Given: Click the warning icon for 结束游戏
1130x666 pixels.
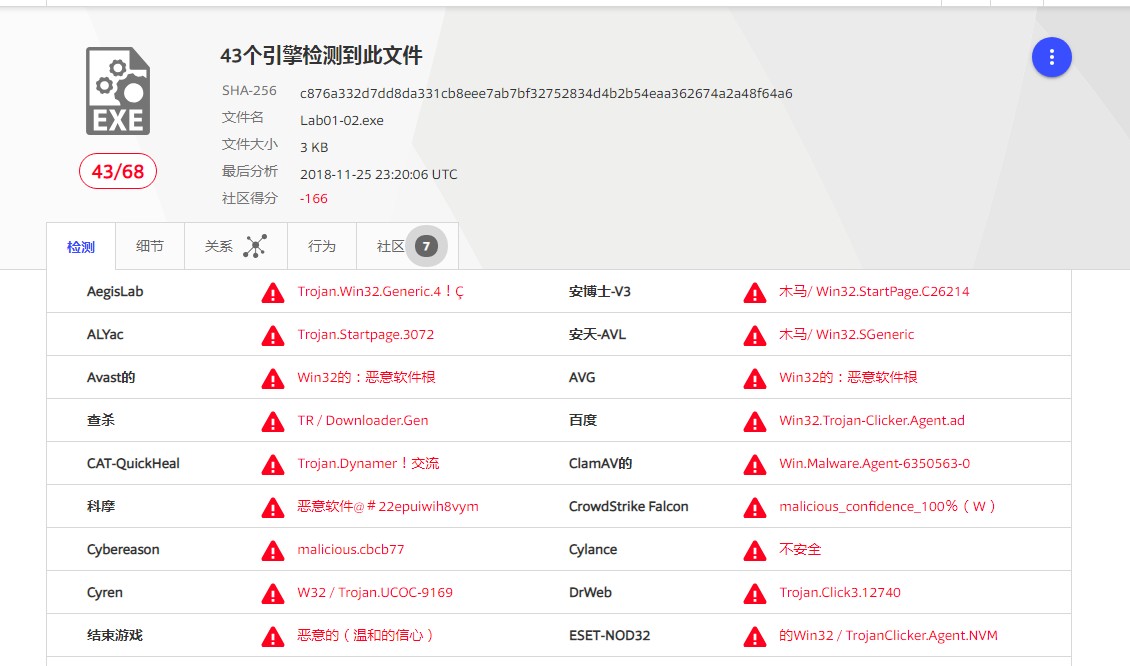Looking at the screenshot, I should (272, 636).
